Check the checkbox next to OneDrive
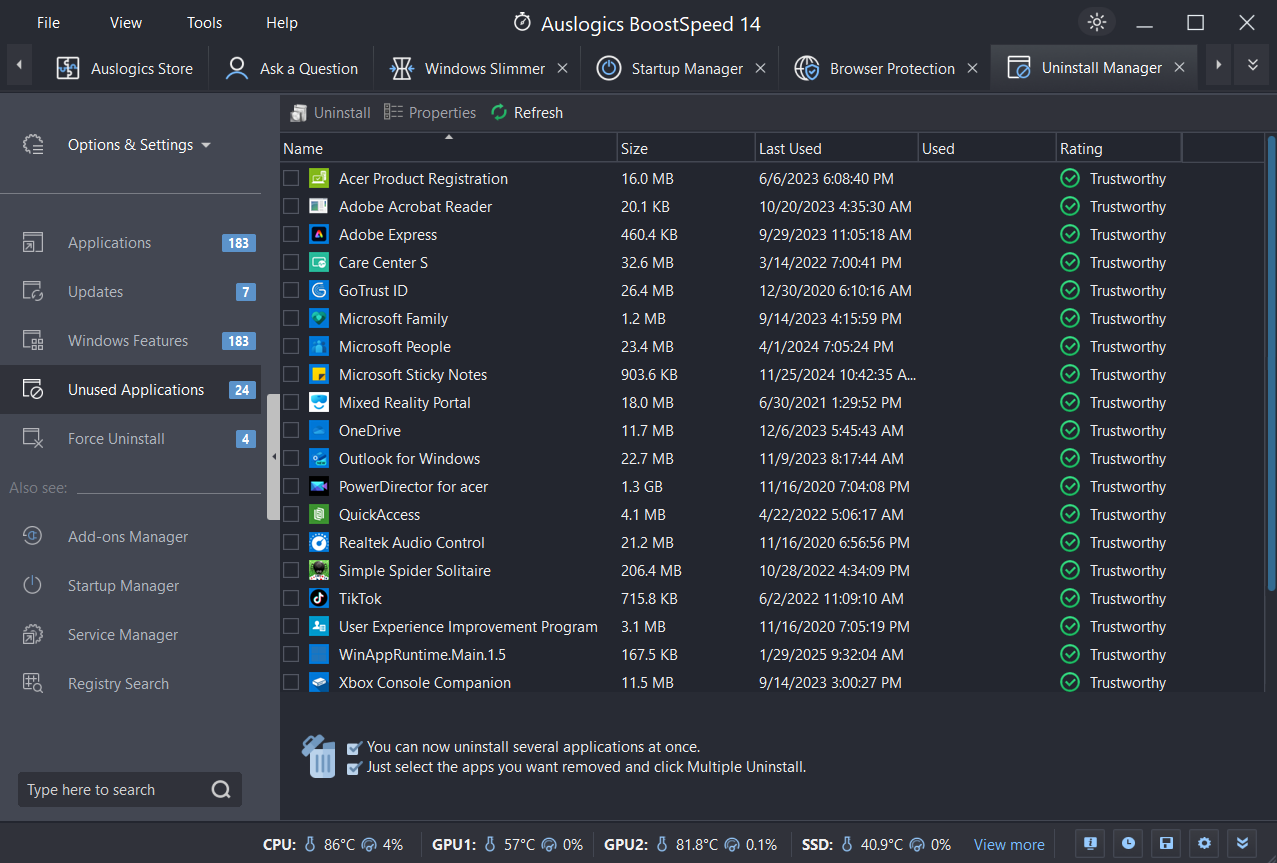 (291, 430)
